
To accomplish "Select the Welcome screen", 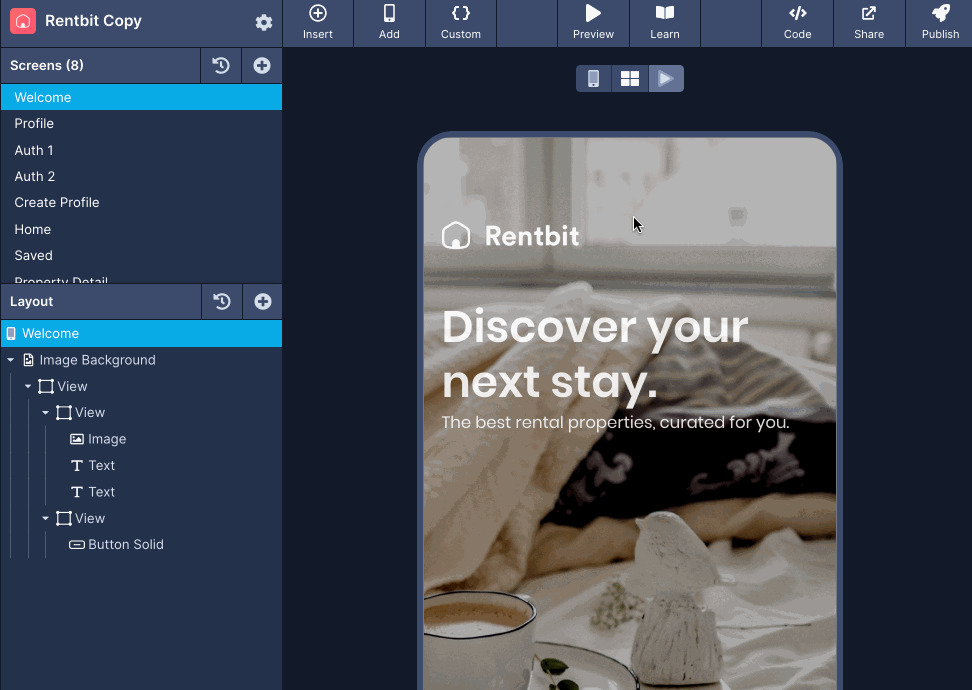I will coord(141,97).
